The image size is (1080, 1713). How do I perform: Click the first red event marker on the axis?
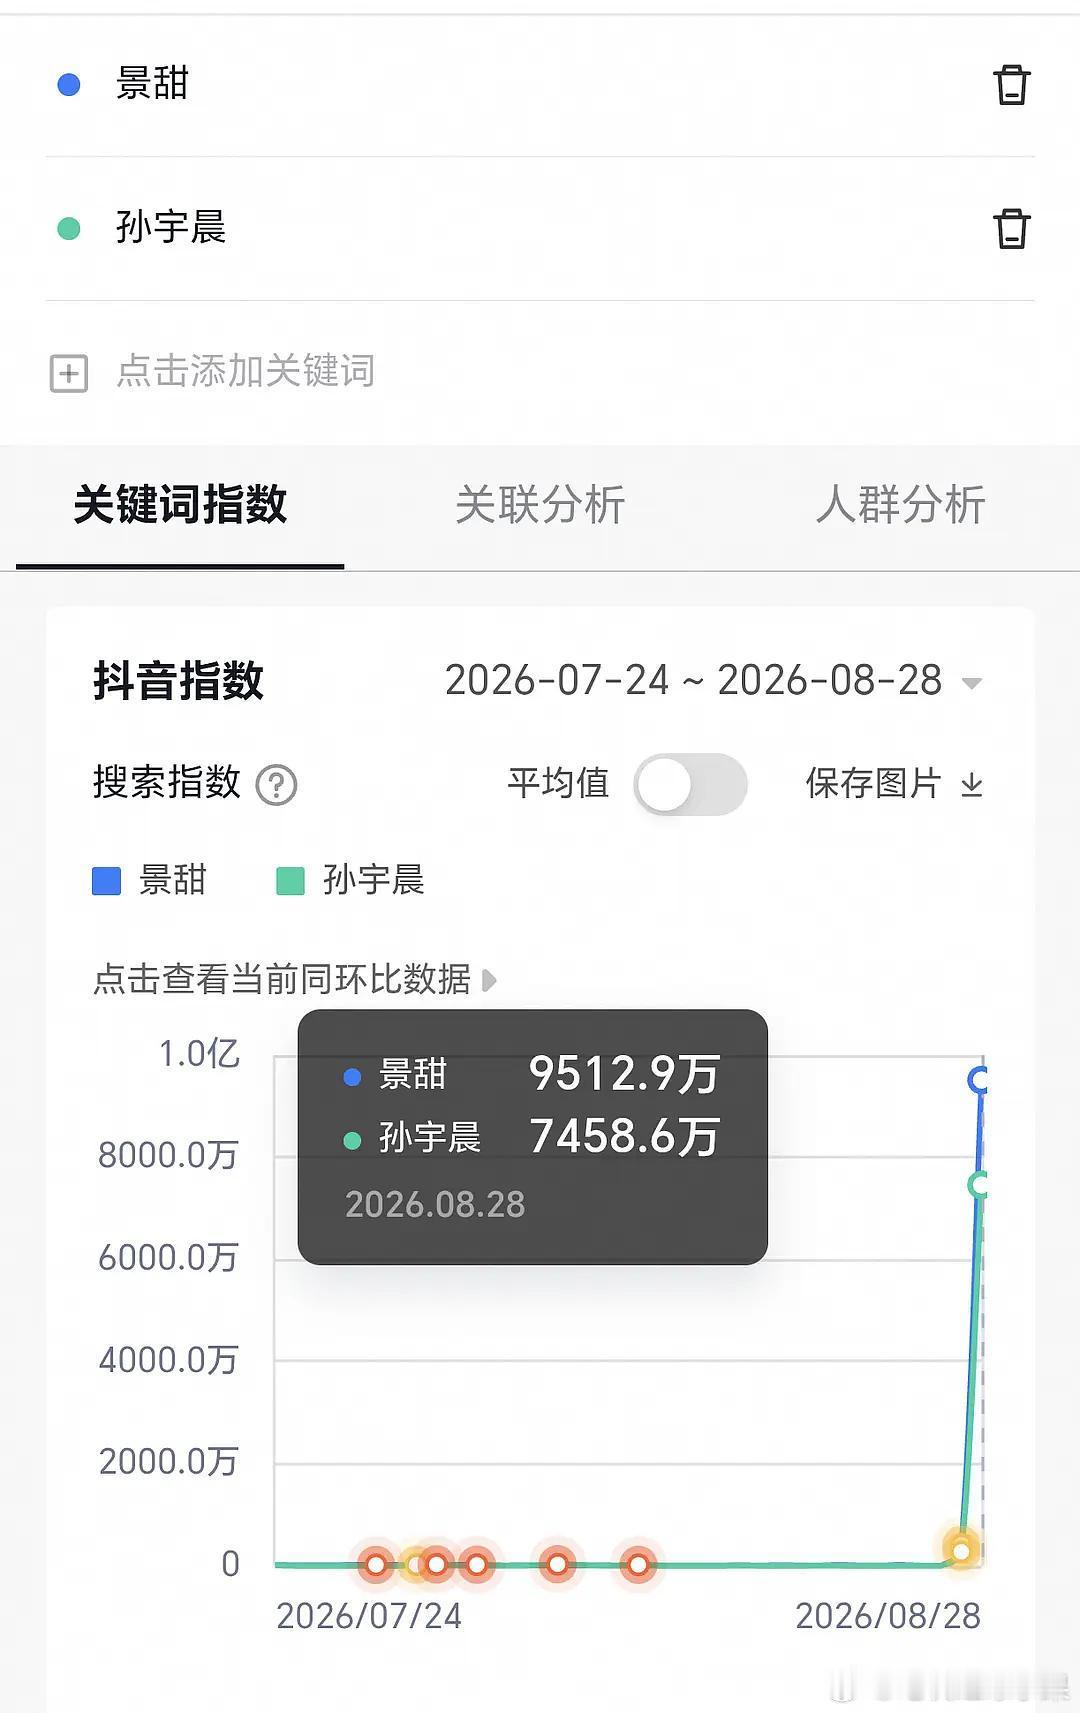tap(376, 1564)
